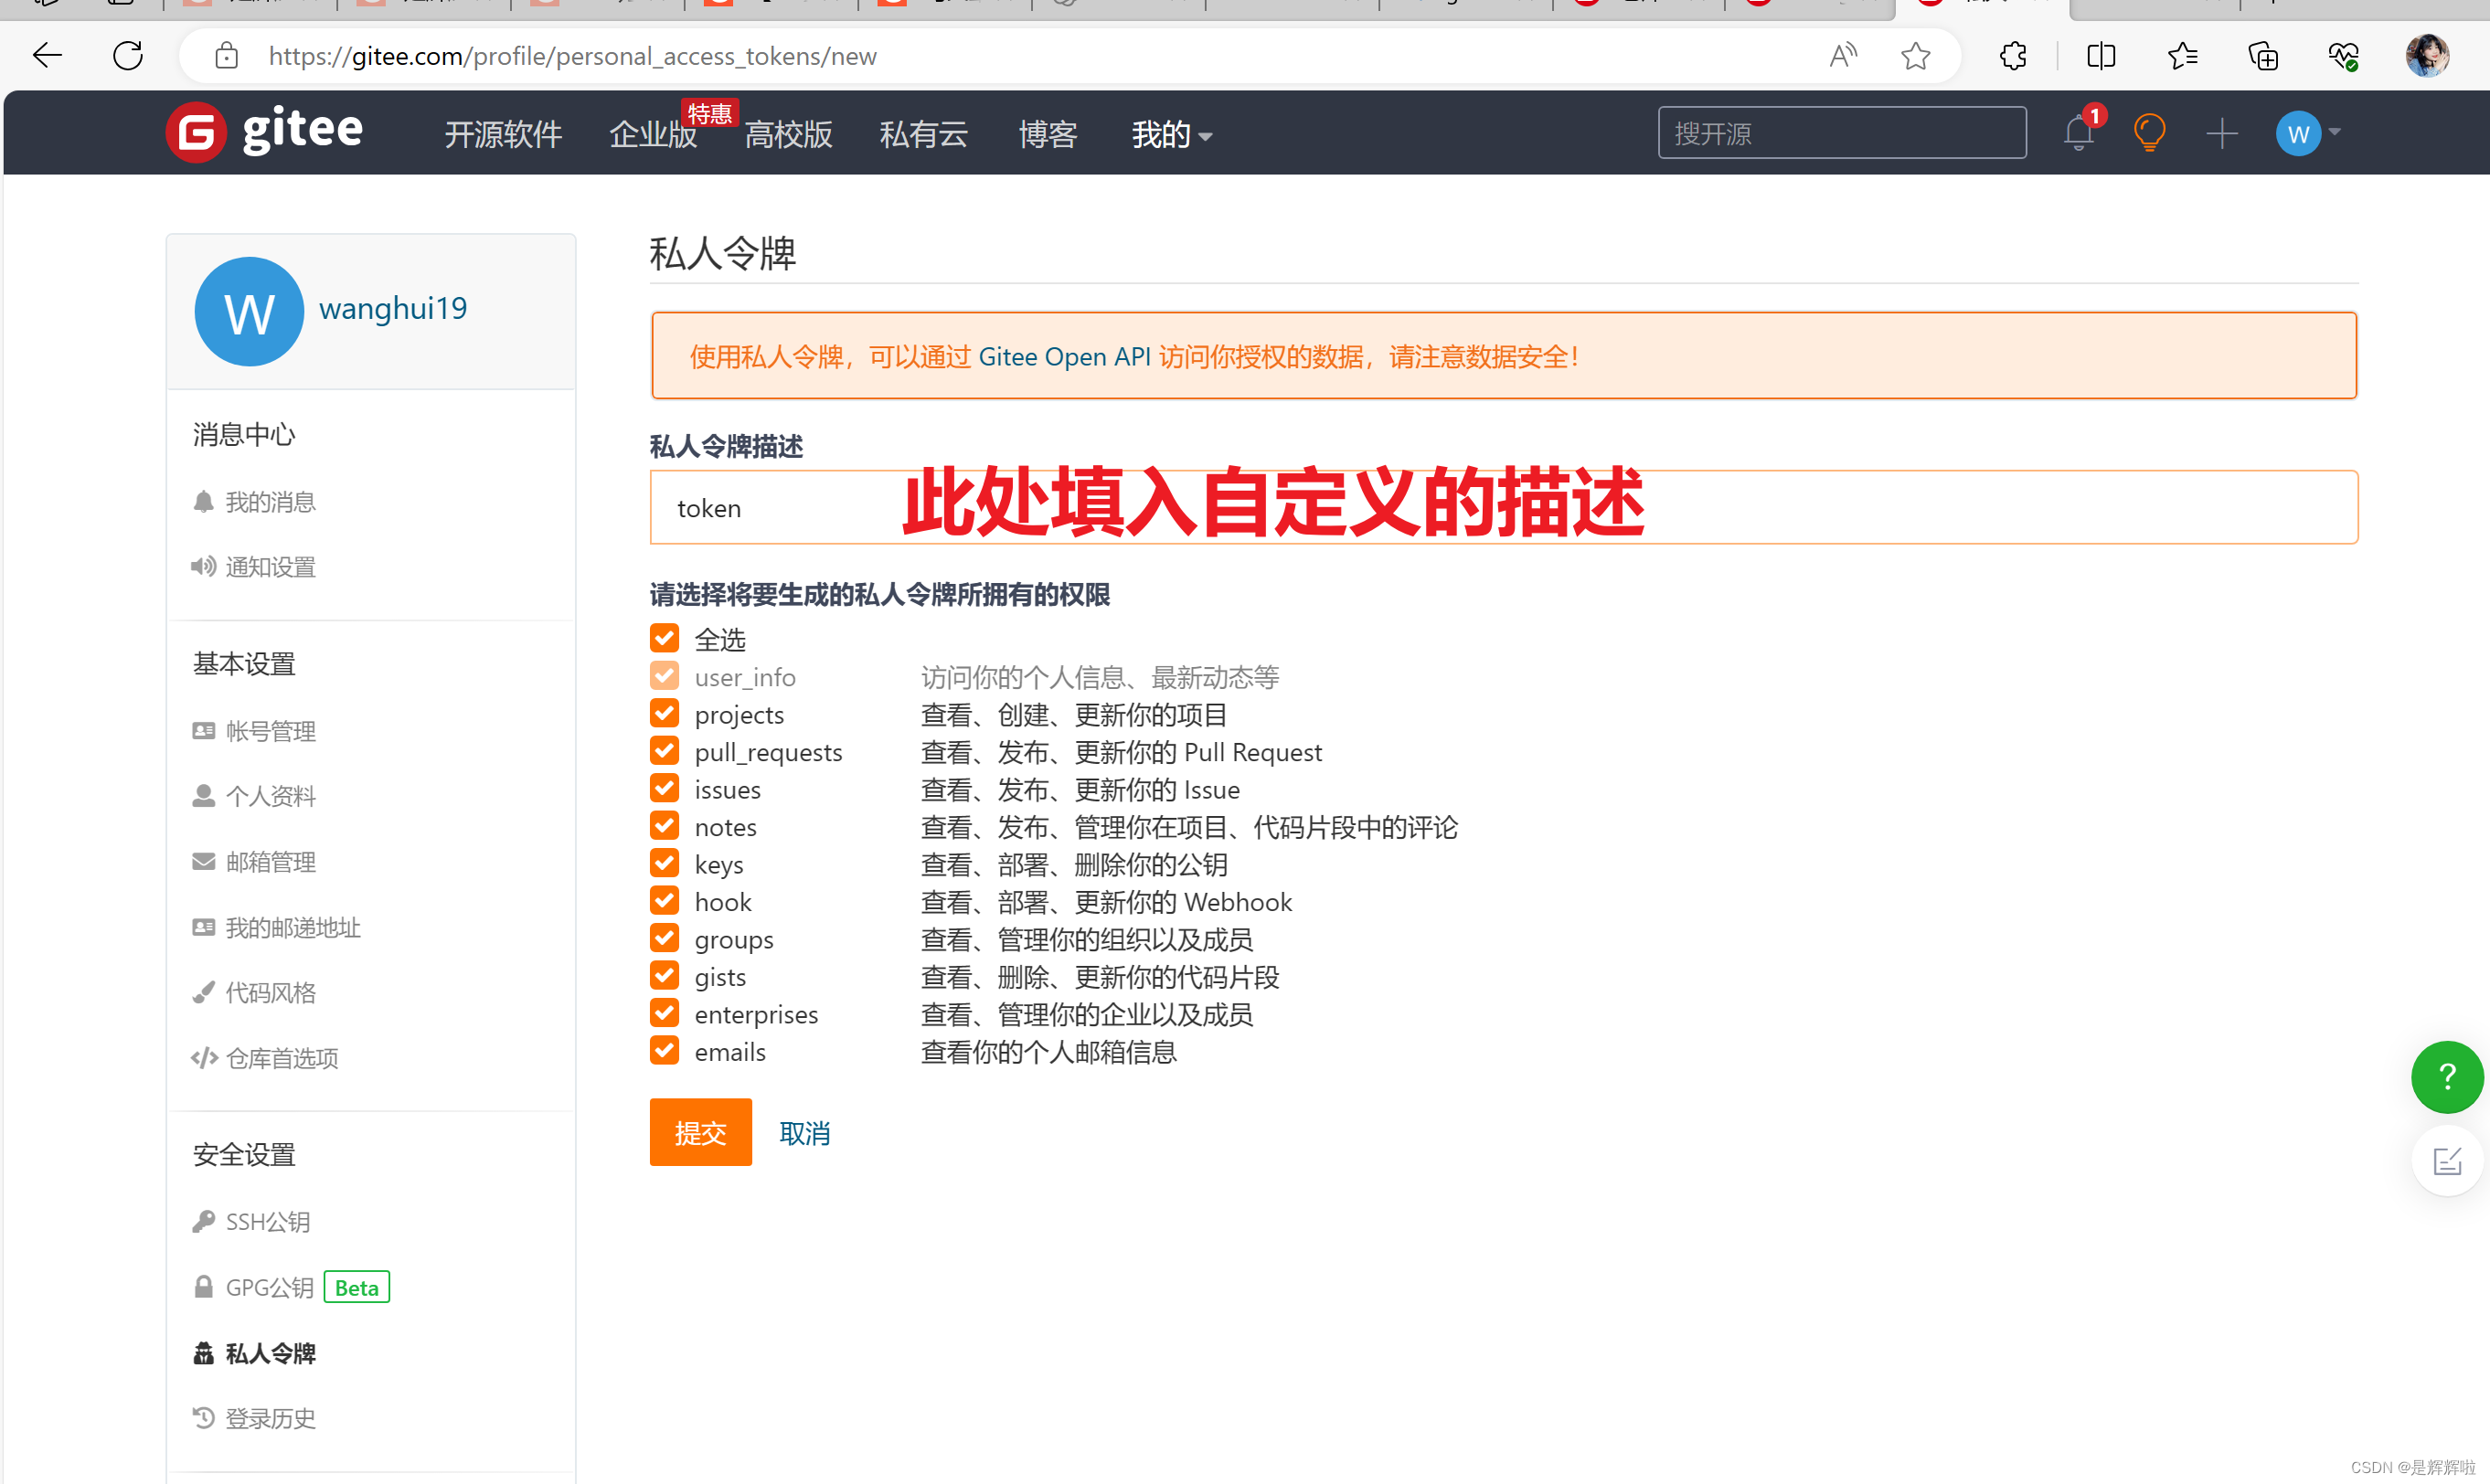Toggle the hook permission checkbox
The height and width of the screenshot is (1484, 2490).
pyautogui.click(x=664, y=901)
